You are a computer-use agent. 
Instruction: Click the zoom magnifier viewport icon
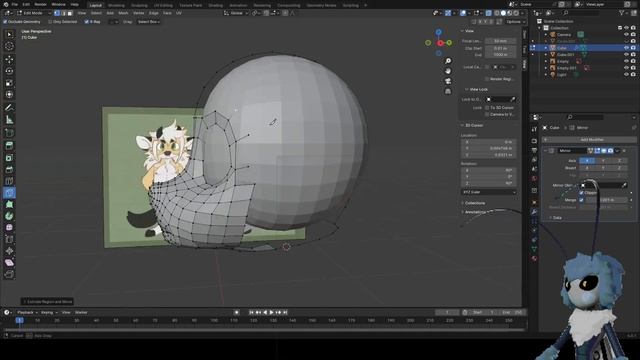coord(448,61)
